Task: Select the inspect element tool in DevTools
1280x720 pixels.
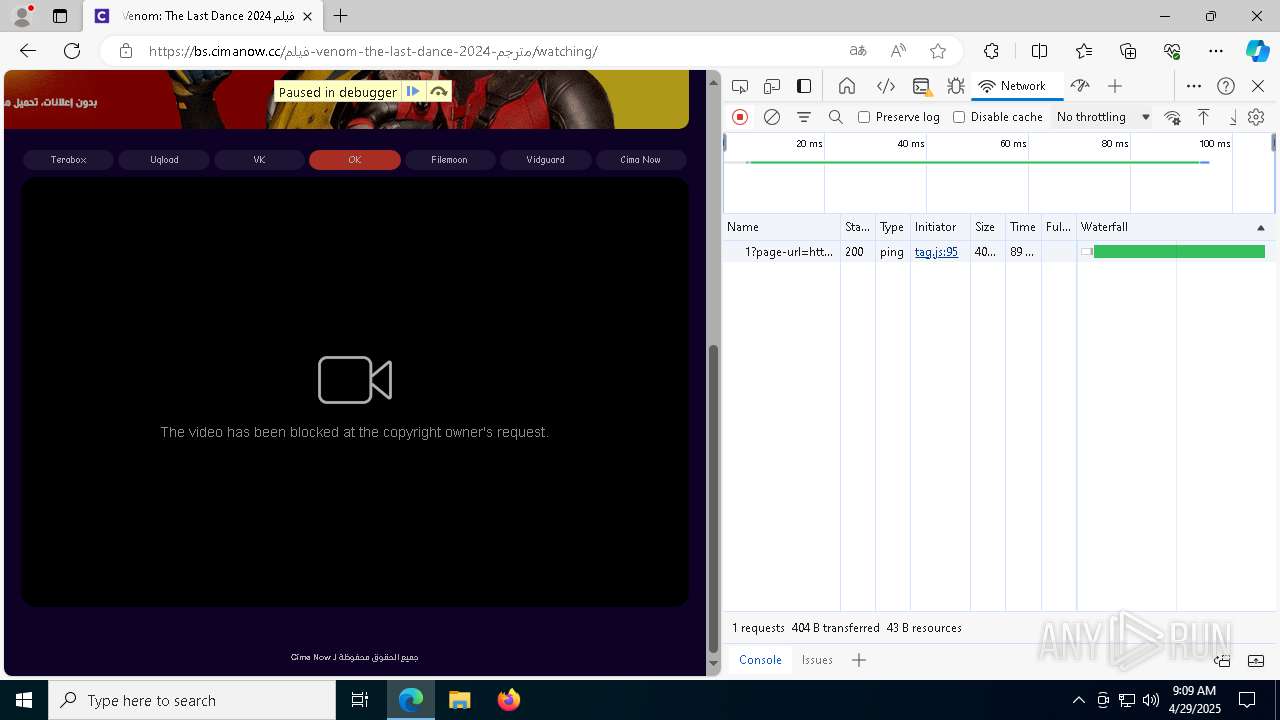Action: point(740,86)
